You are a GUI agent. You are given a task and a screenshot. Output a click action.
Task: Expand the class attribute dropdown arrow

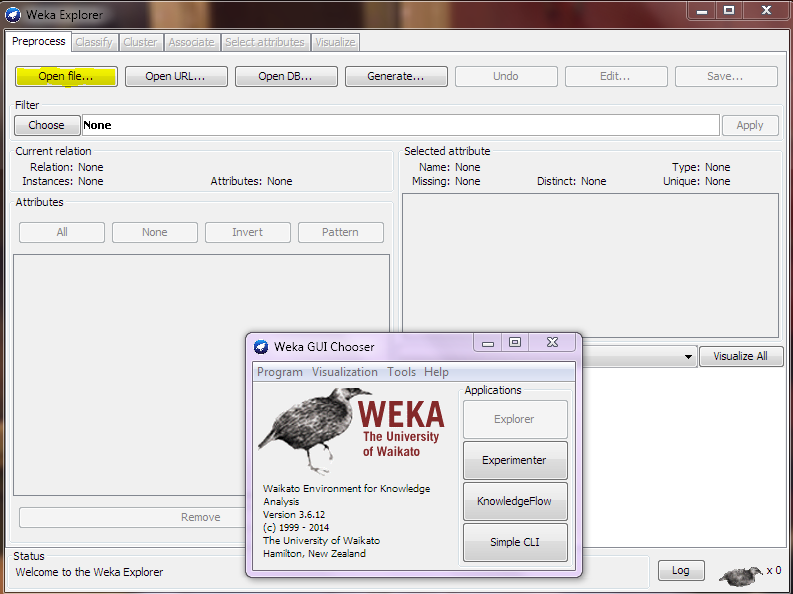point(688,357)
